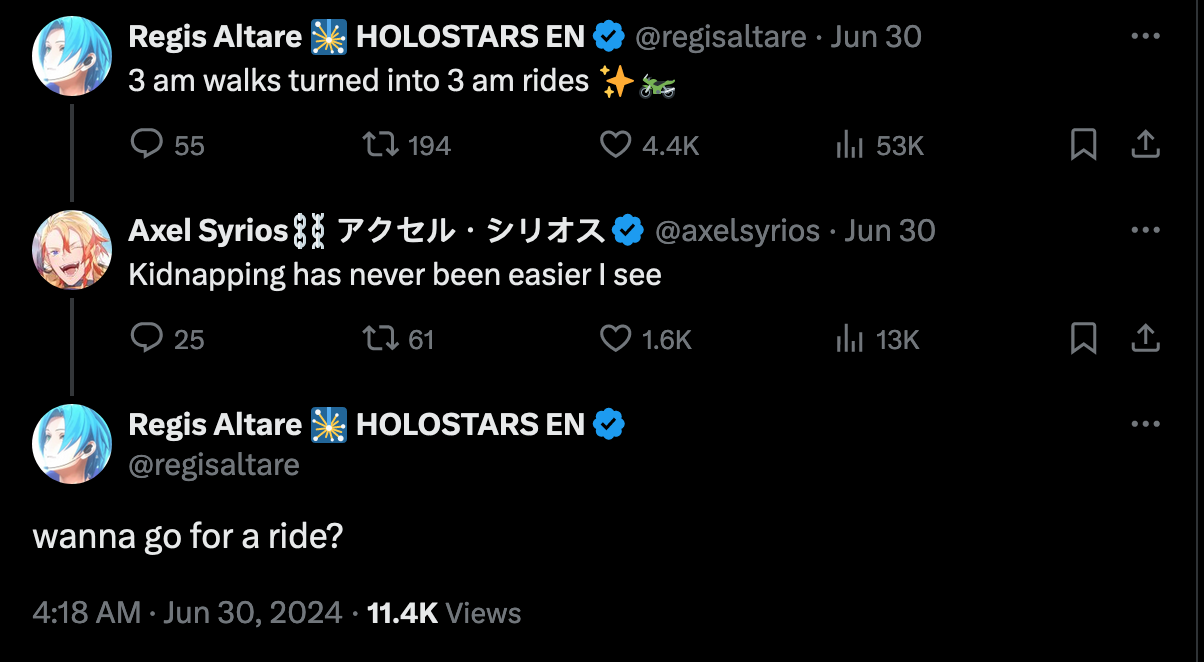Open the @regisaltare handle under the main tweet
This screenshot has width=1204, height=662.
click(x=214, y=465)
